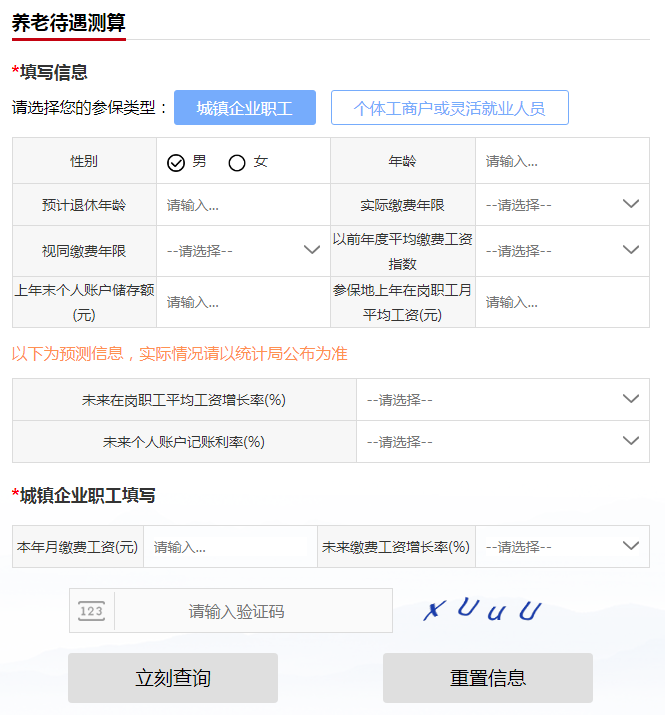Select the 女 gender radio button

coord(237,162)
